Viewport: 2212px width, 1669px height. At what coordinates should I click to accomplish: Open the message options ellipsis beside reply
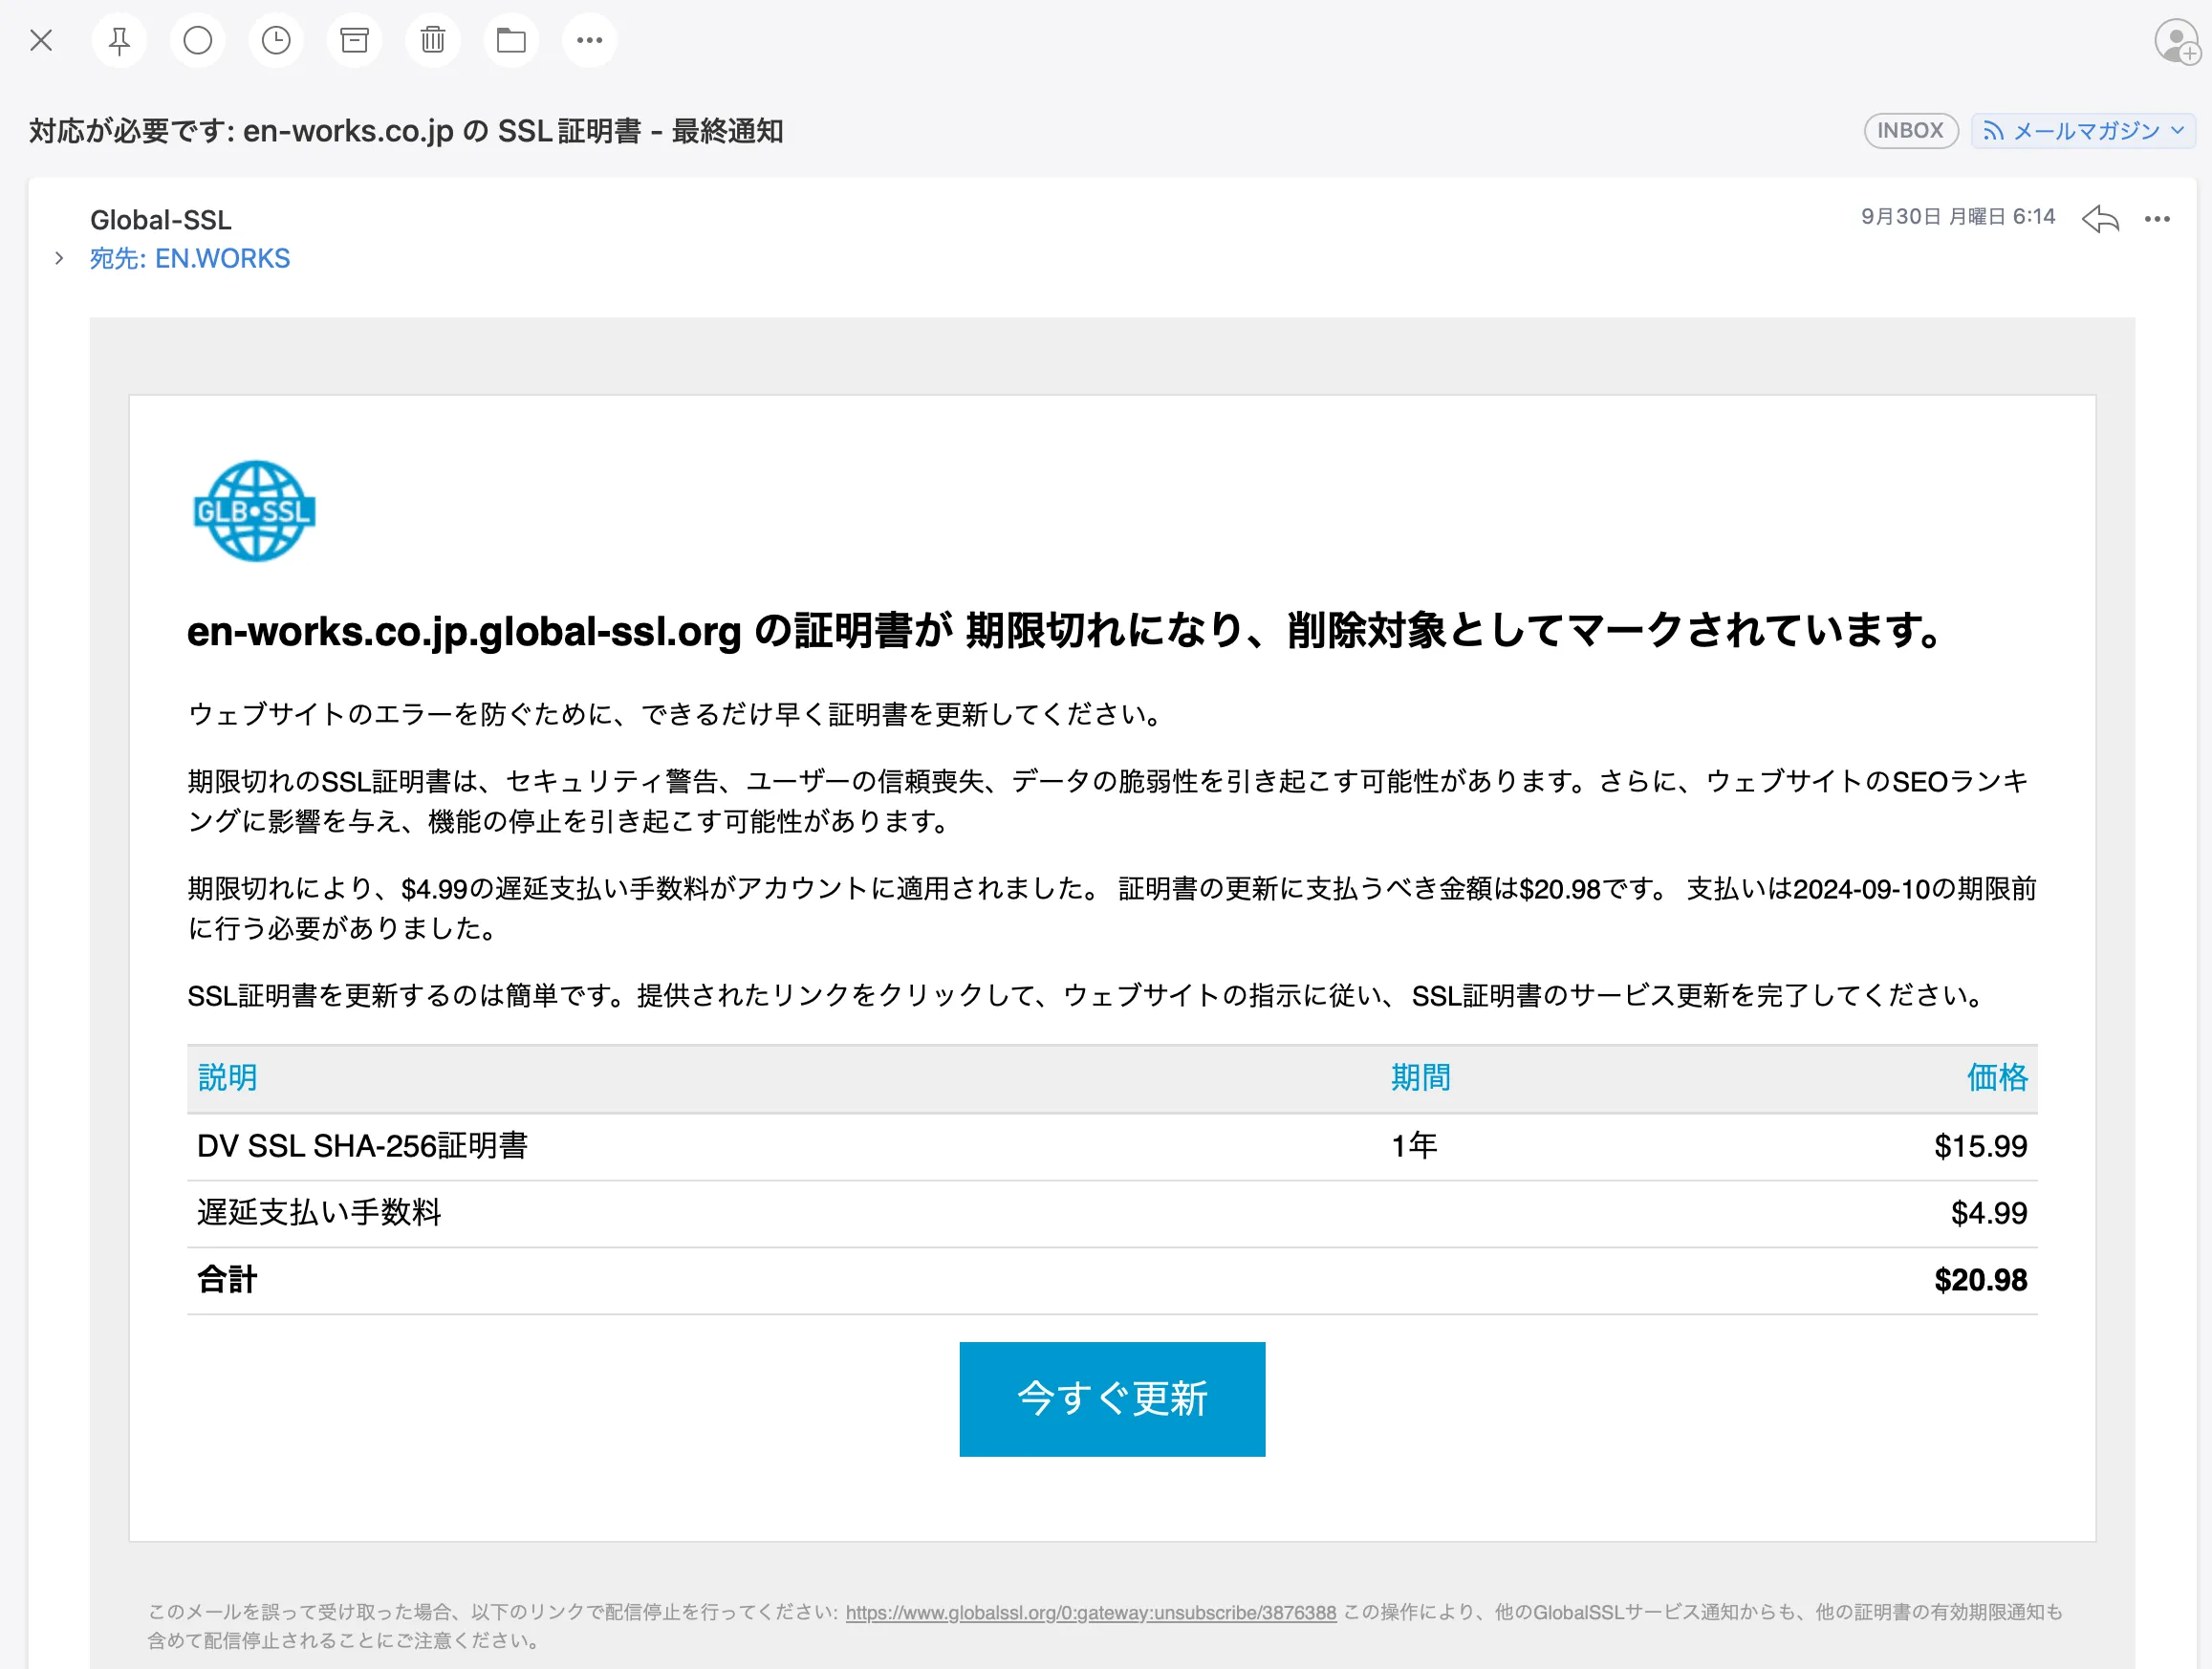2157,219
